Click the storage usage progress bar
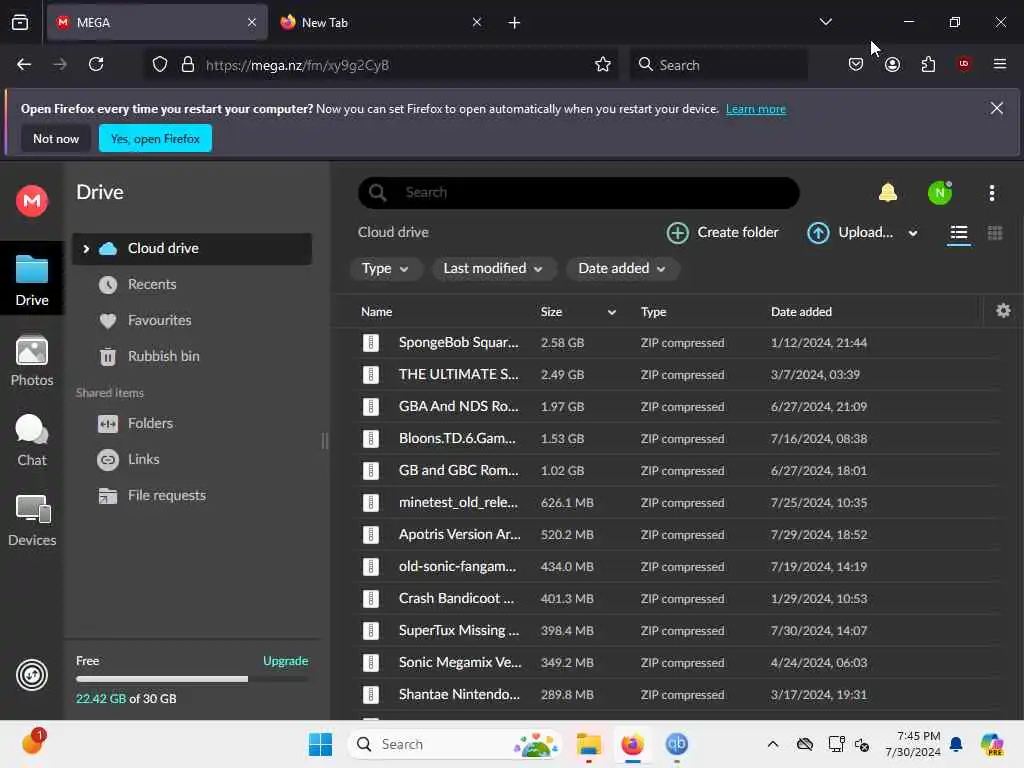This screenshot has height=768, width=1024. [x=192, y=679]
